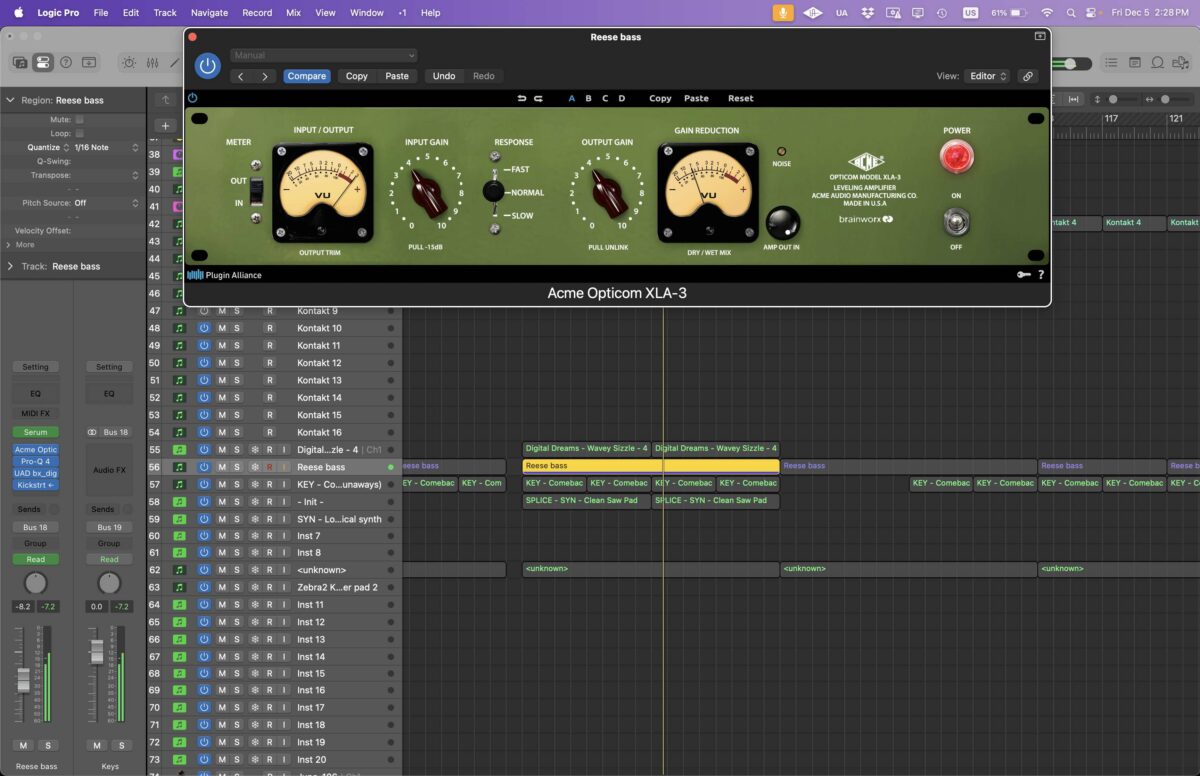This screenshot has width=1200, height=776.
Task: Open the Pitch Source Off dropdown
Action: [105, 203]
